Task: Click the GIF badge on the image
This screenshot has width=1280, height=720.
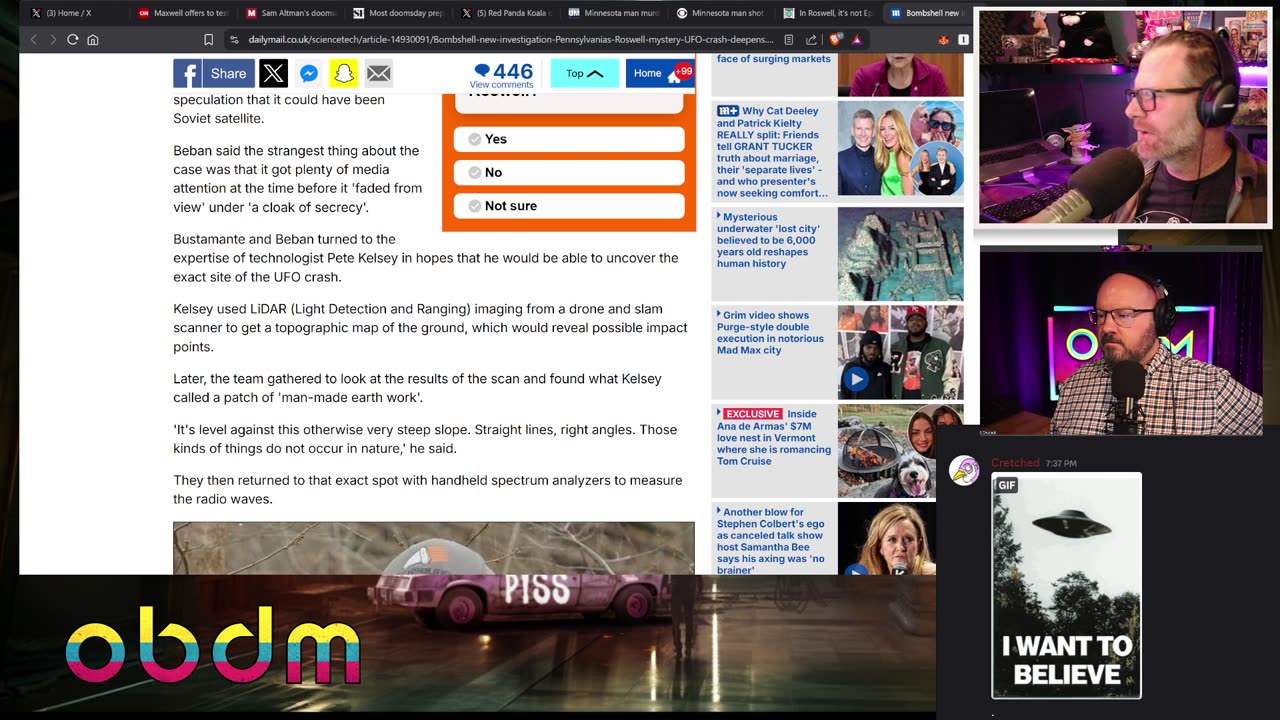Action: (1007, 485)
